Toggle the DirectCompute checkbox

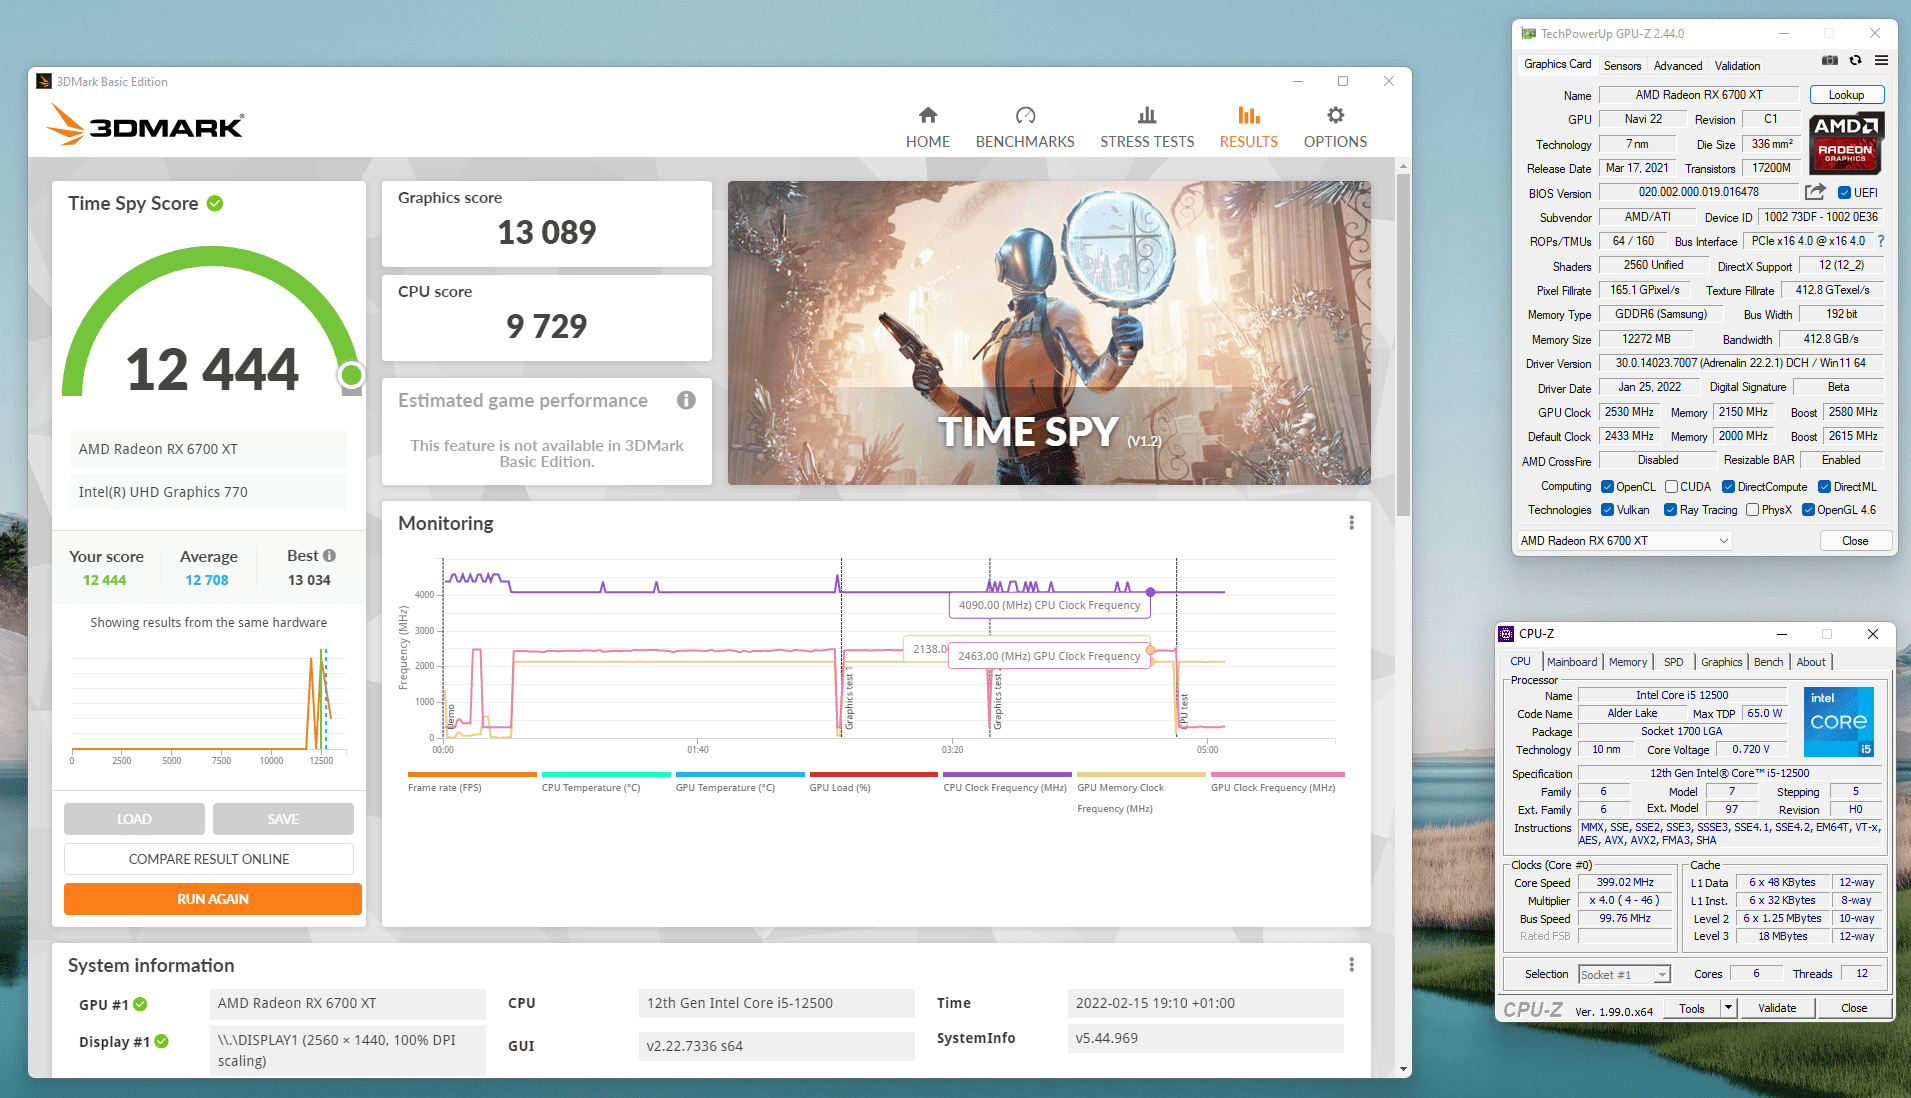1728,487
